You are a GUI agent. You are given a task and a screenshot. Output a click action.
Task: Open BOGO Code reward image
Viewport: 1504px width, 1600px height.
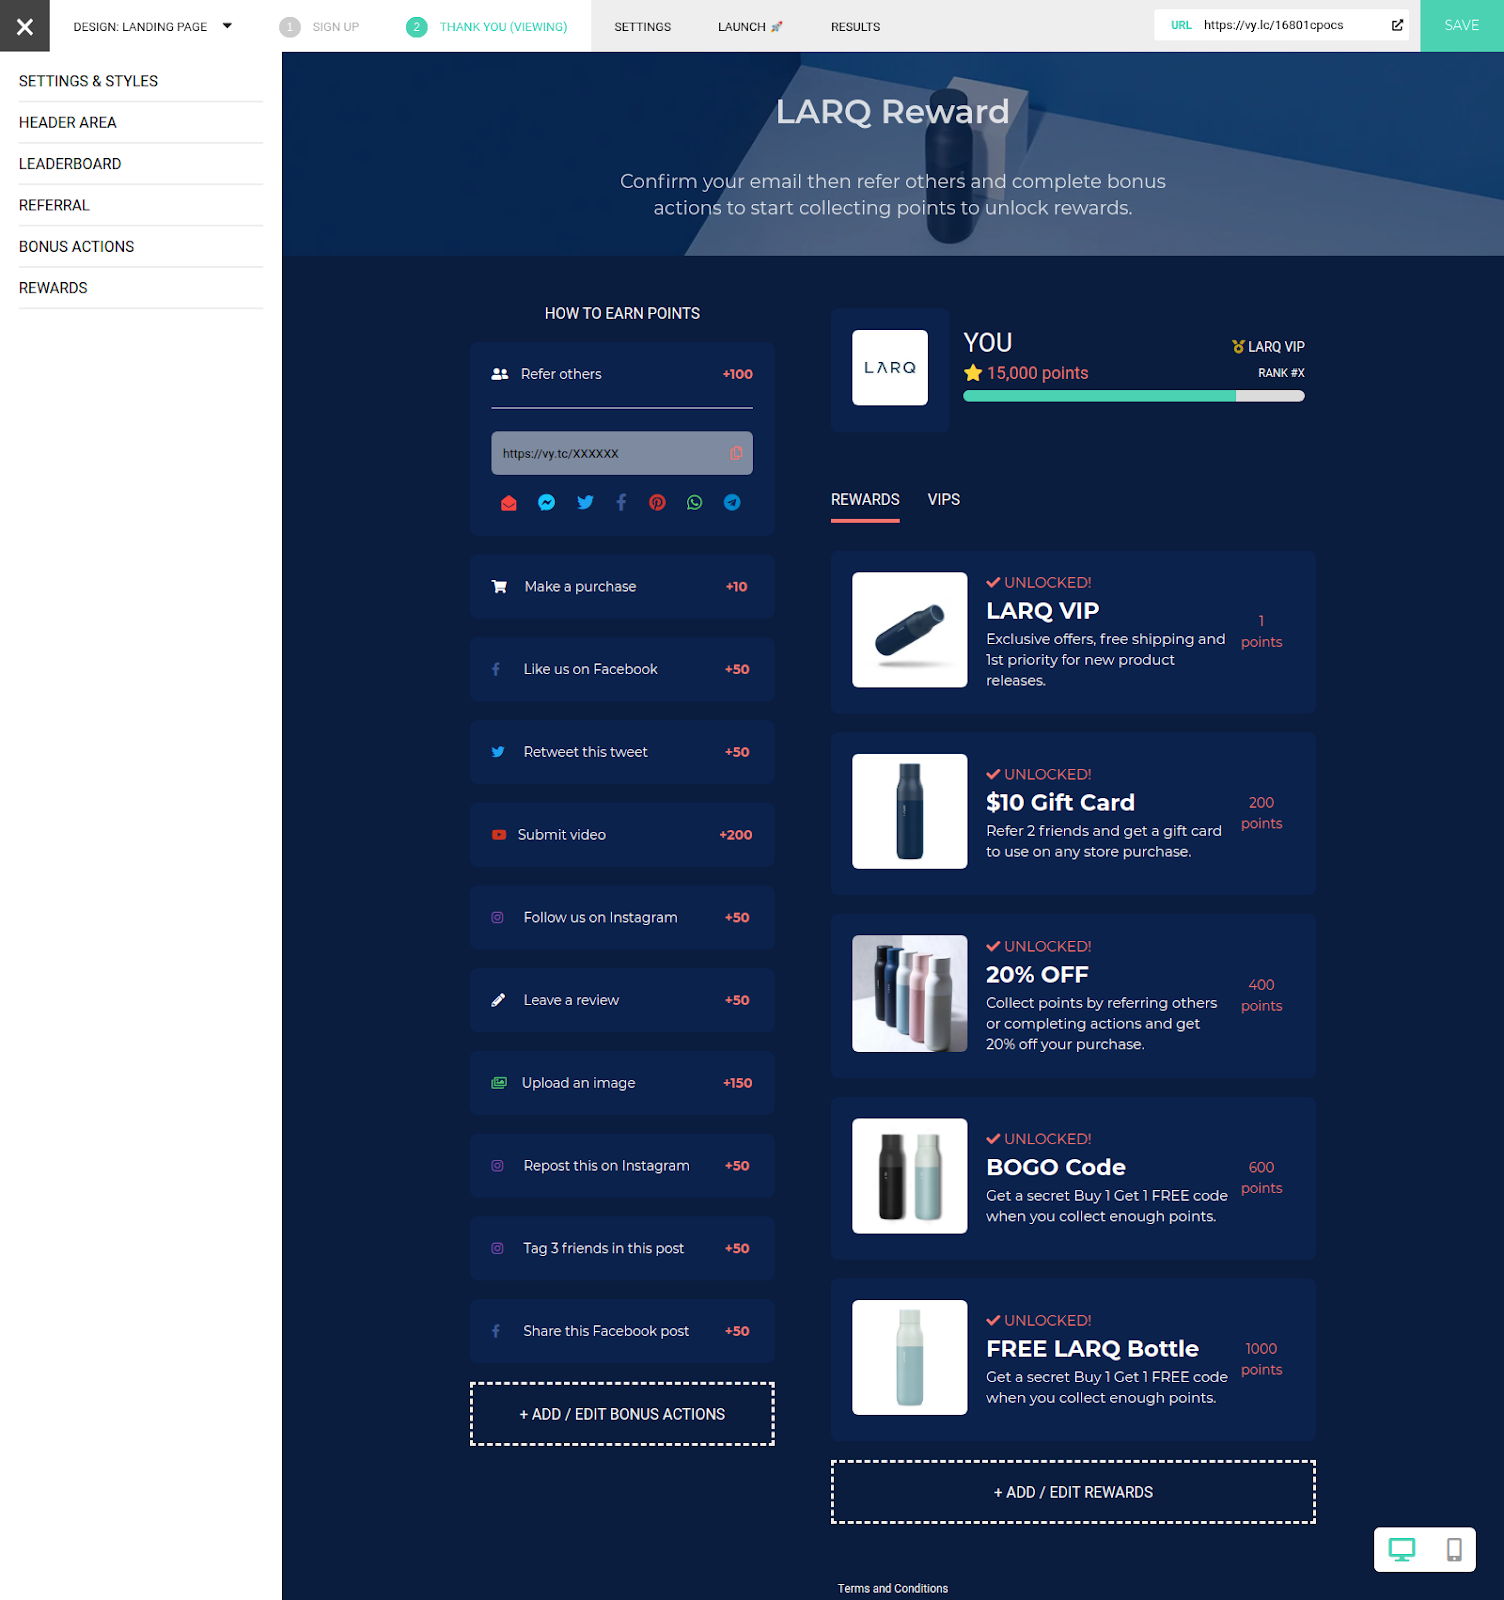pyautogui.click(x=909, y=1176)
